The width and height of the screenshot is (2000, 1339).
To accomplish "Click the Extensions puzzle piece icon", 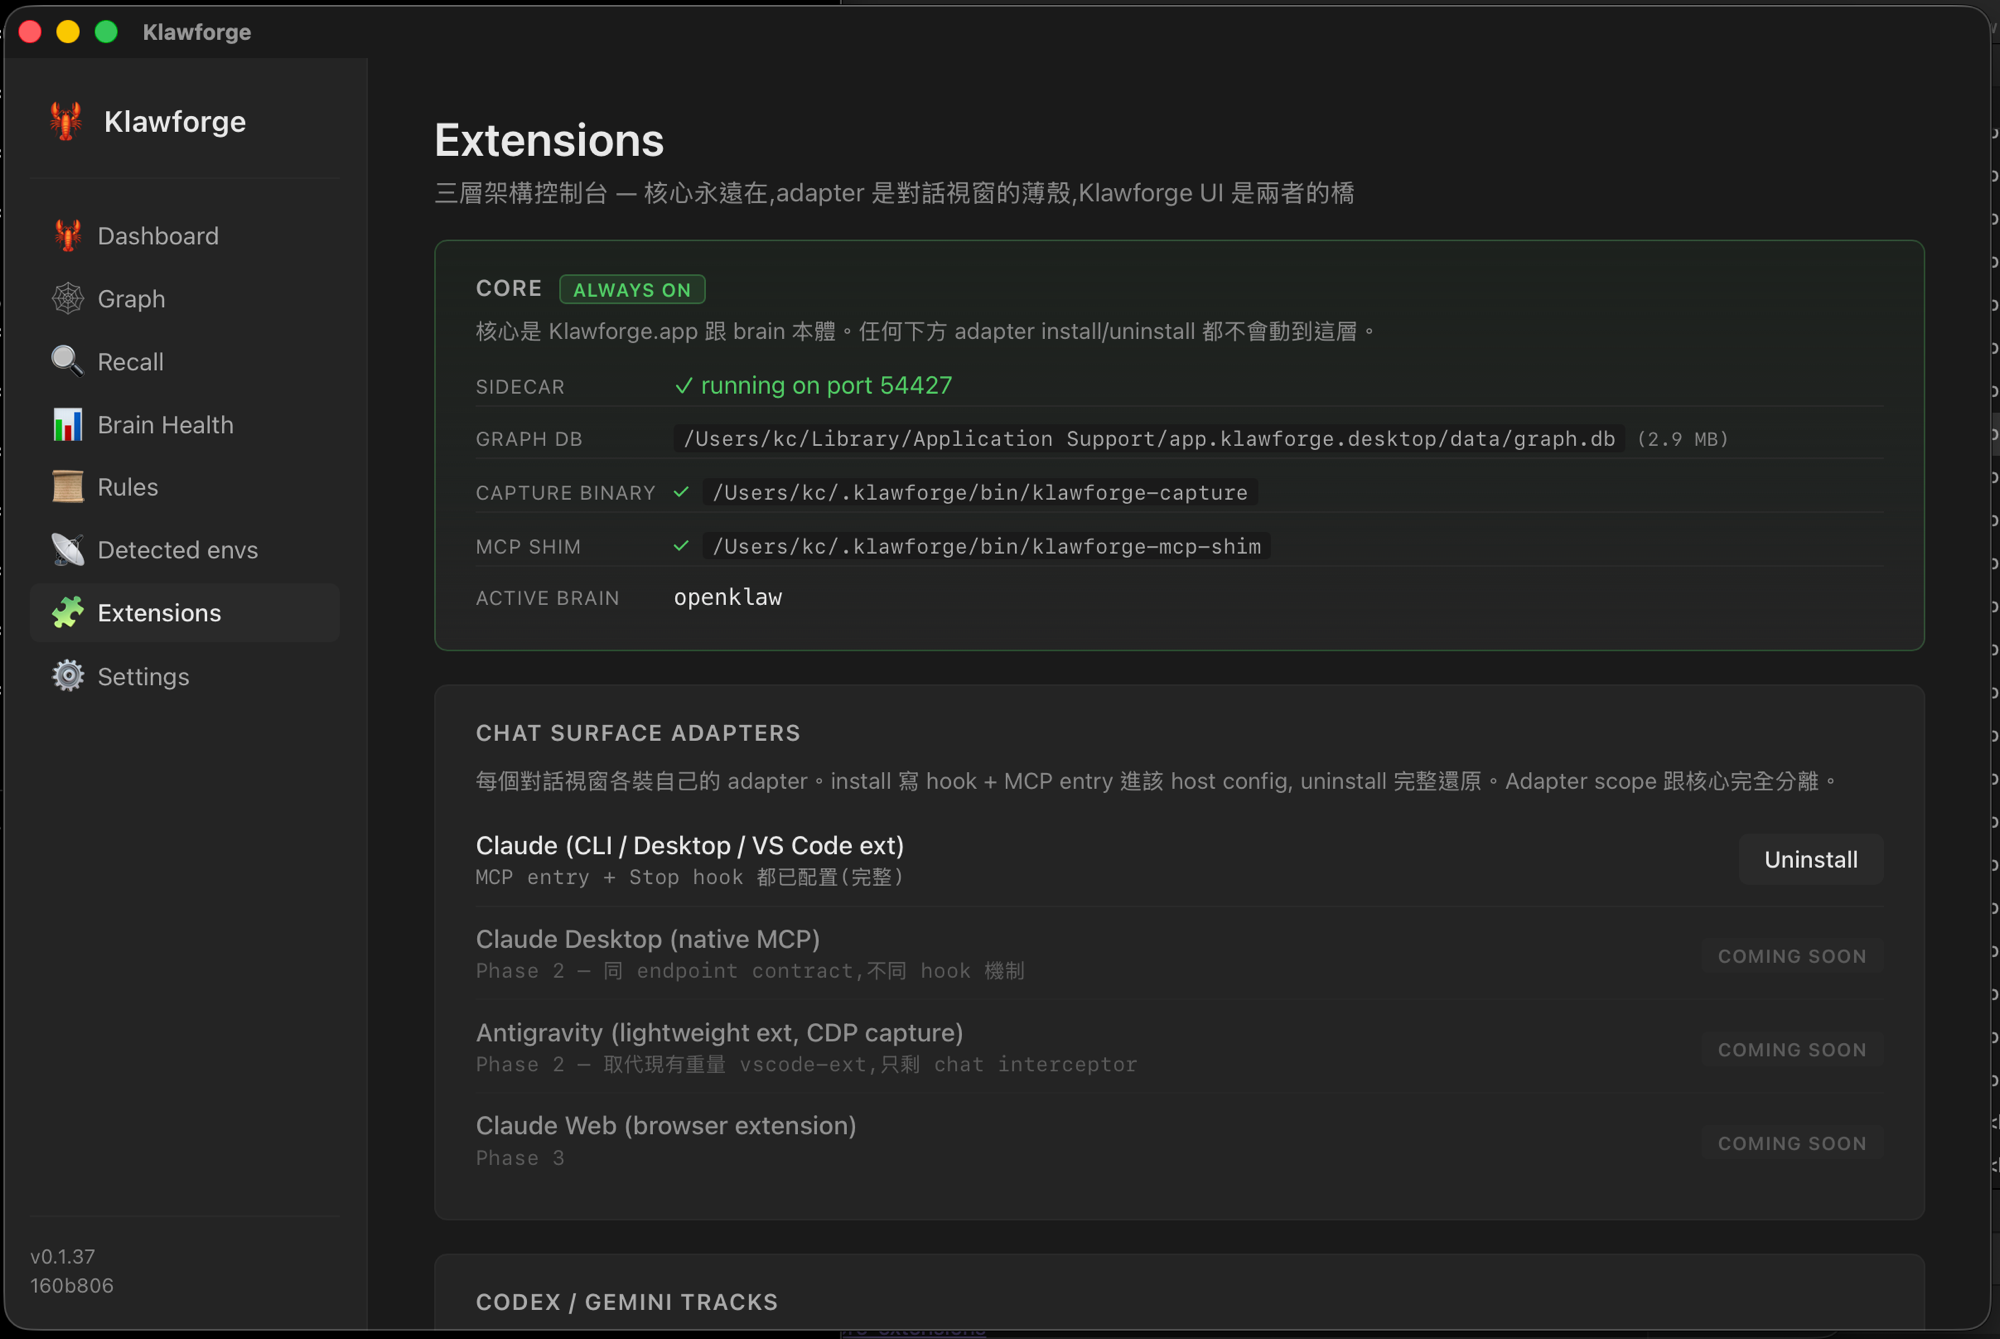I will [x=67, y=613].
